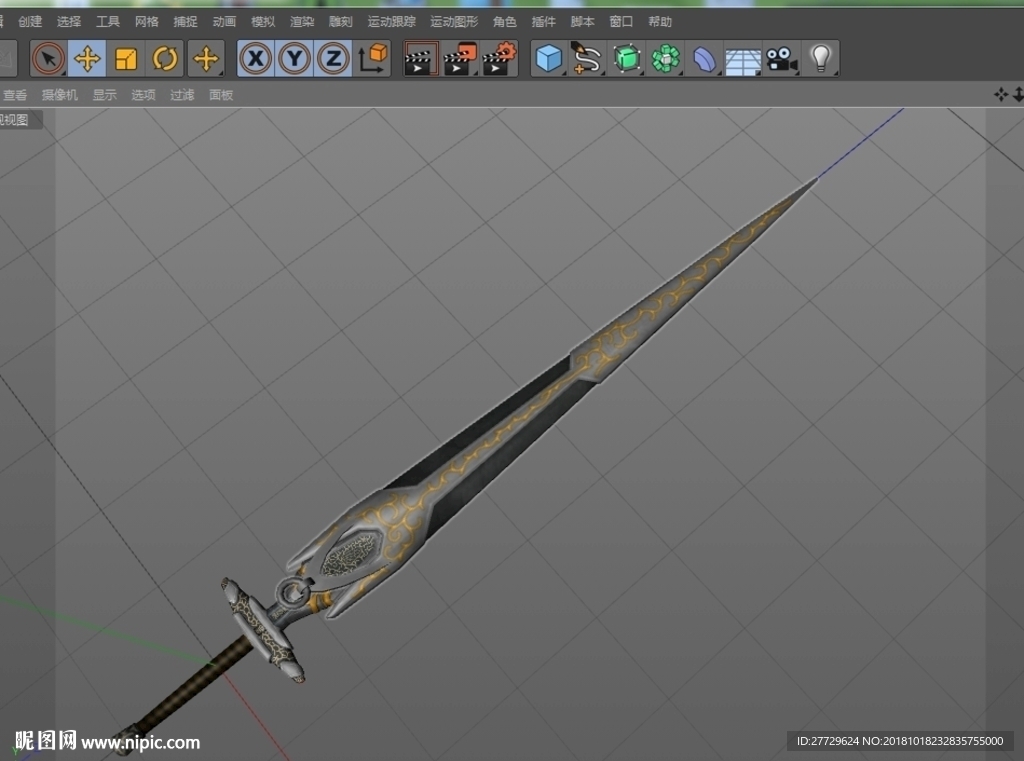Add a camera object
Viewport: 1024px width, 761px height.
click(782, 59)
